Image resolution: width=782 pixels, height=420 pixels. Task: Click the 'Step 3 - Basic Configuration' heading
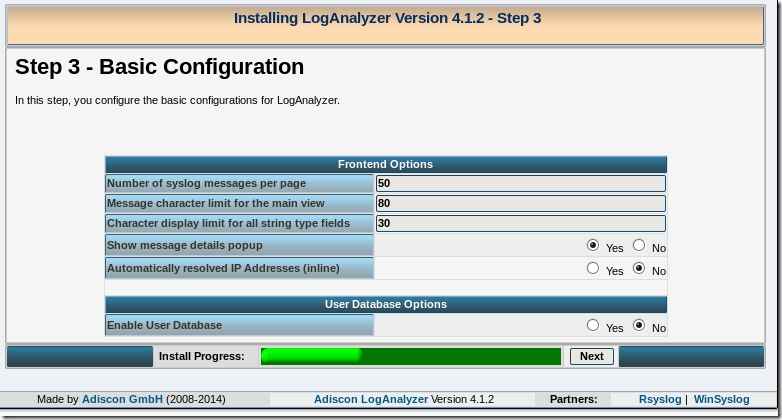point(160,67)
